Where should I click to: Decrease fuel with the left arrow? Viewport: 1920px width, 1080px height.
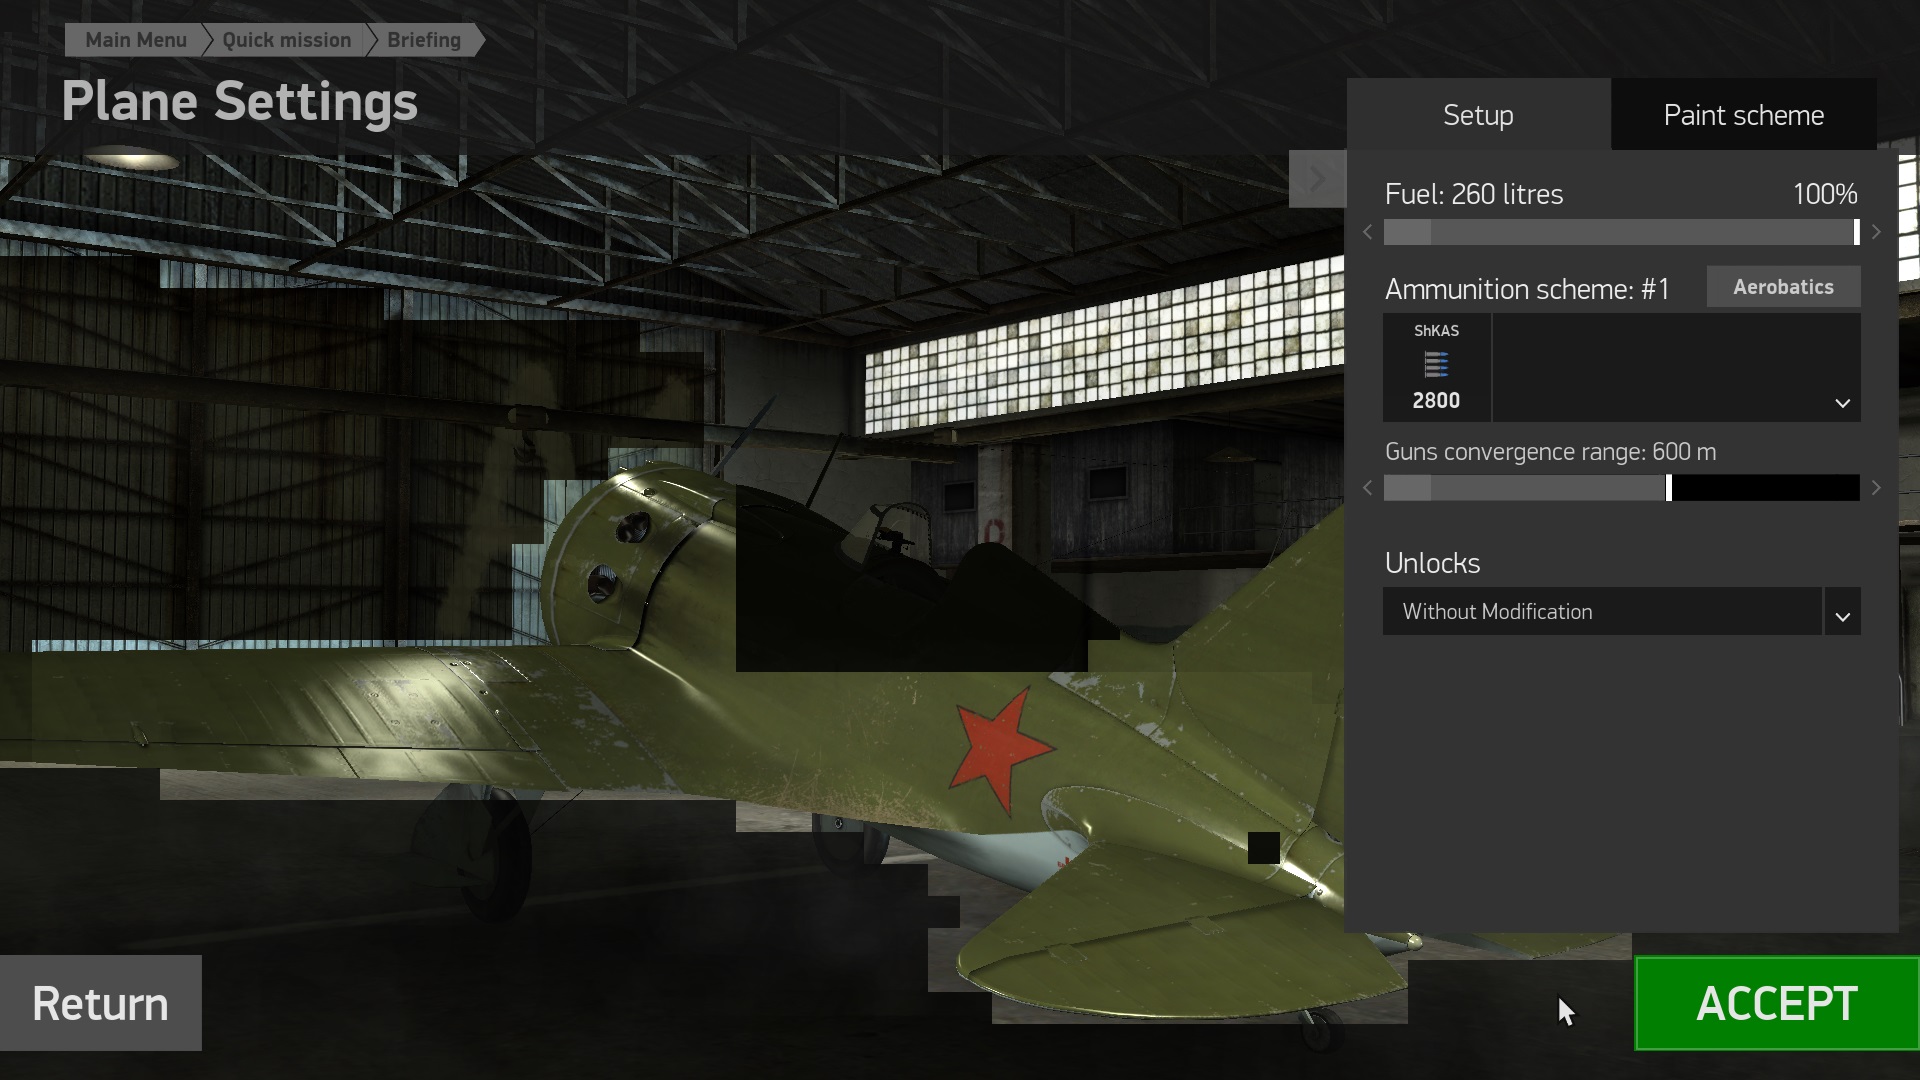(1367, 232)
